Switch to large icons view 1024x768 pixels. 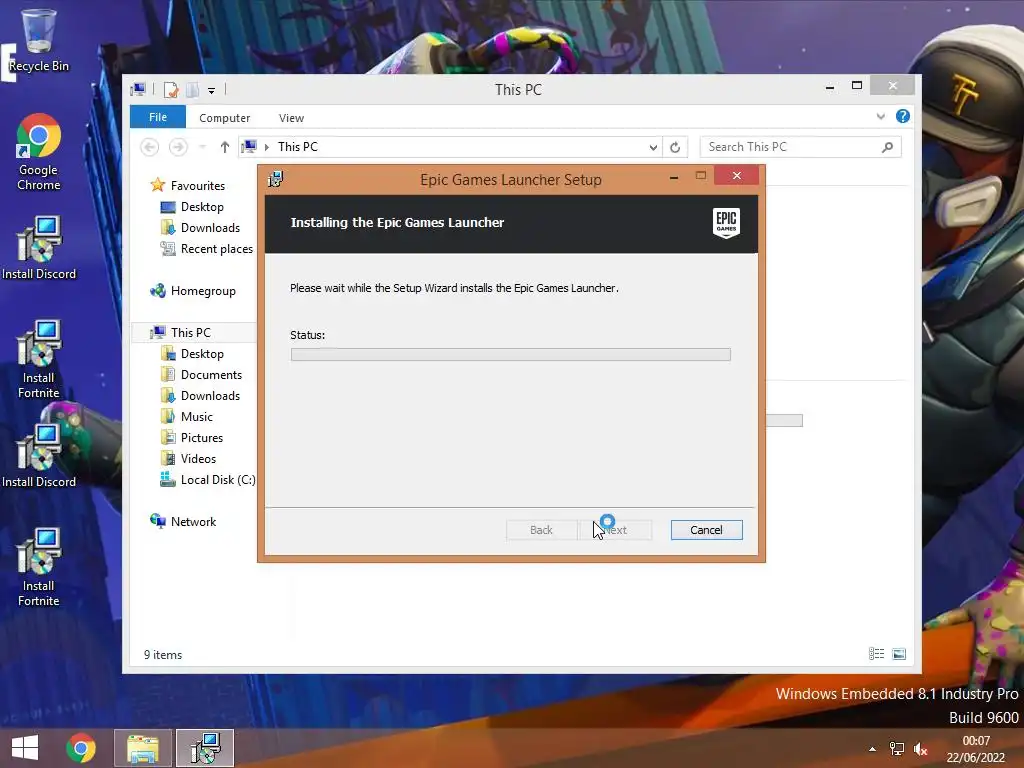[899, 654]
